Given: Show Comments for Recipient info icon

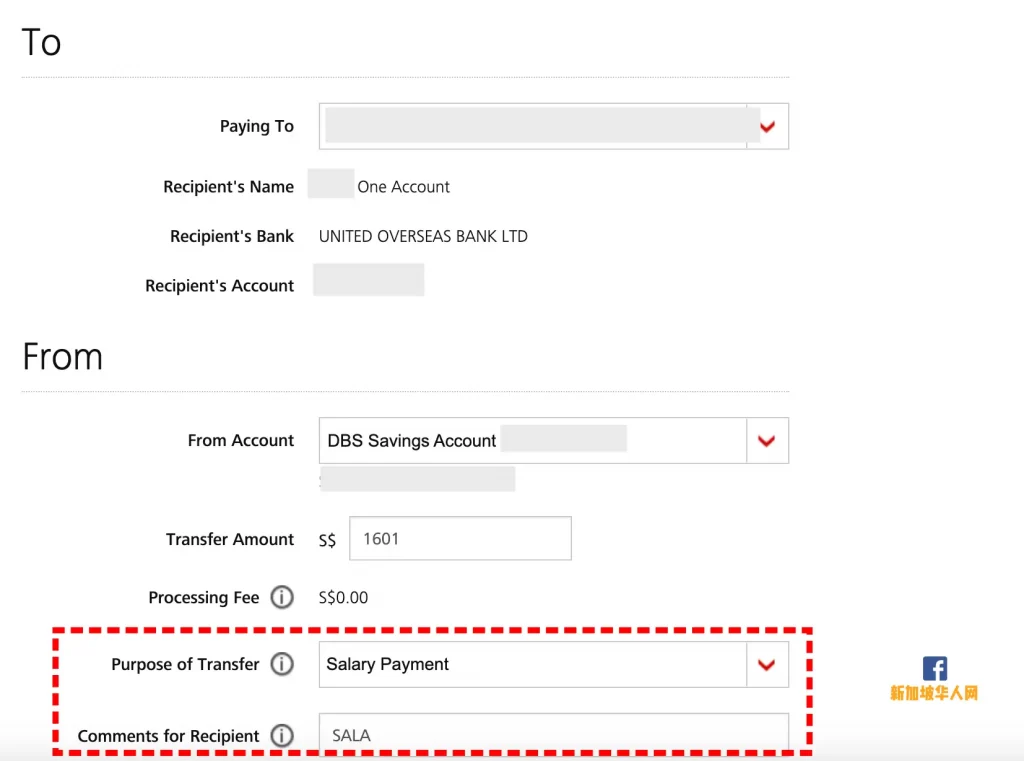Looking at the screenshot, I should (282, 736).
